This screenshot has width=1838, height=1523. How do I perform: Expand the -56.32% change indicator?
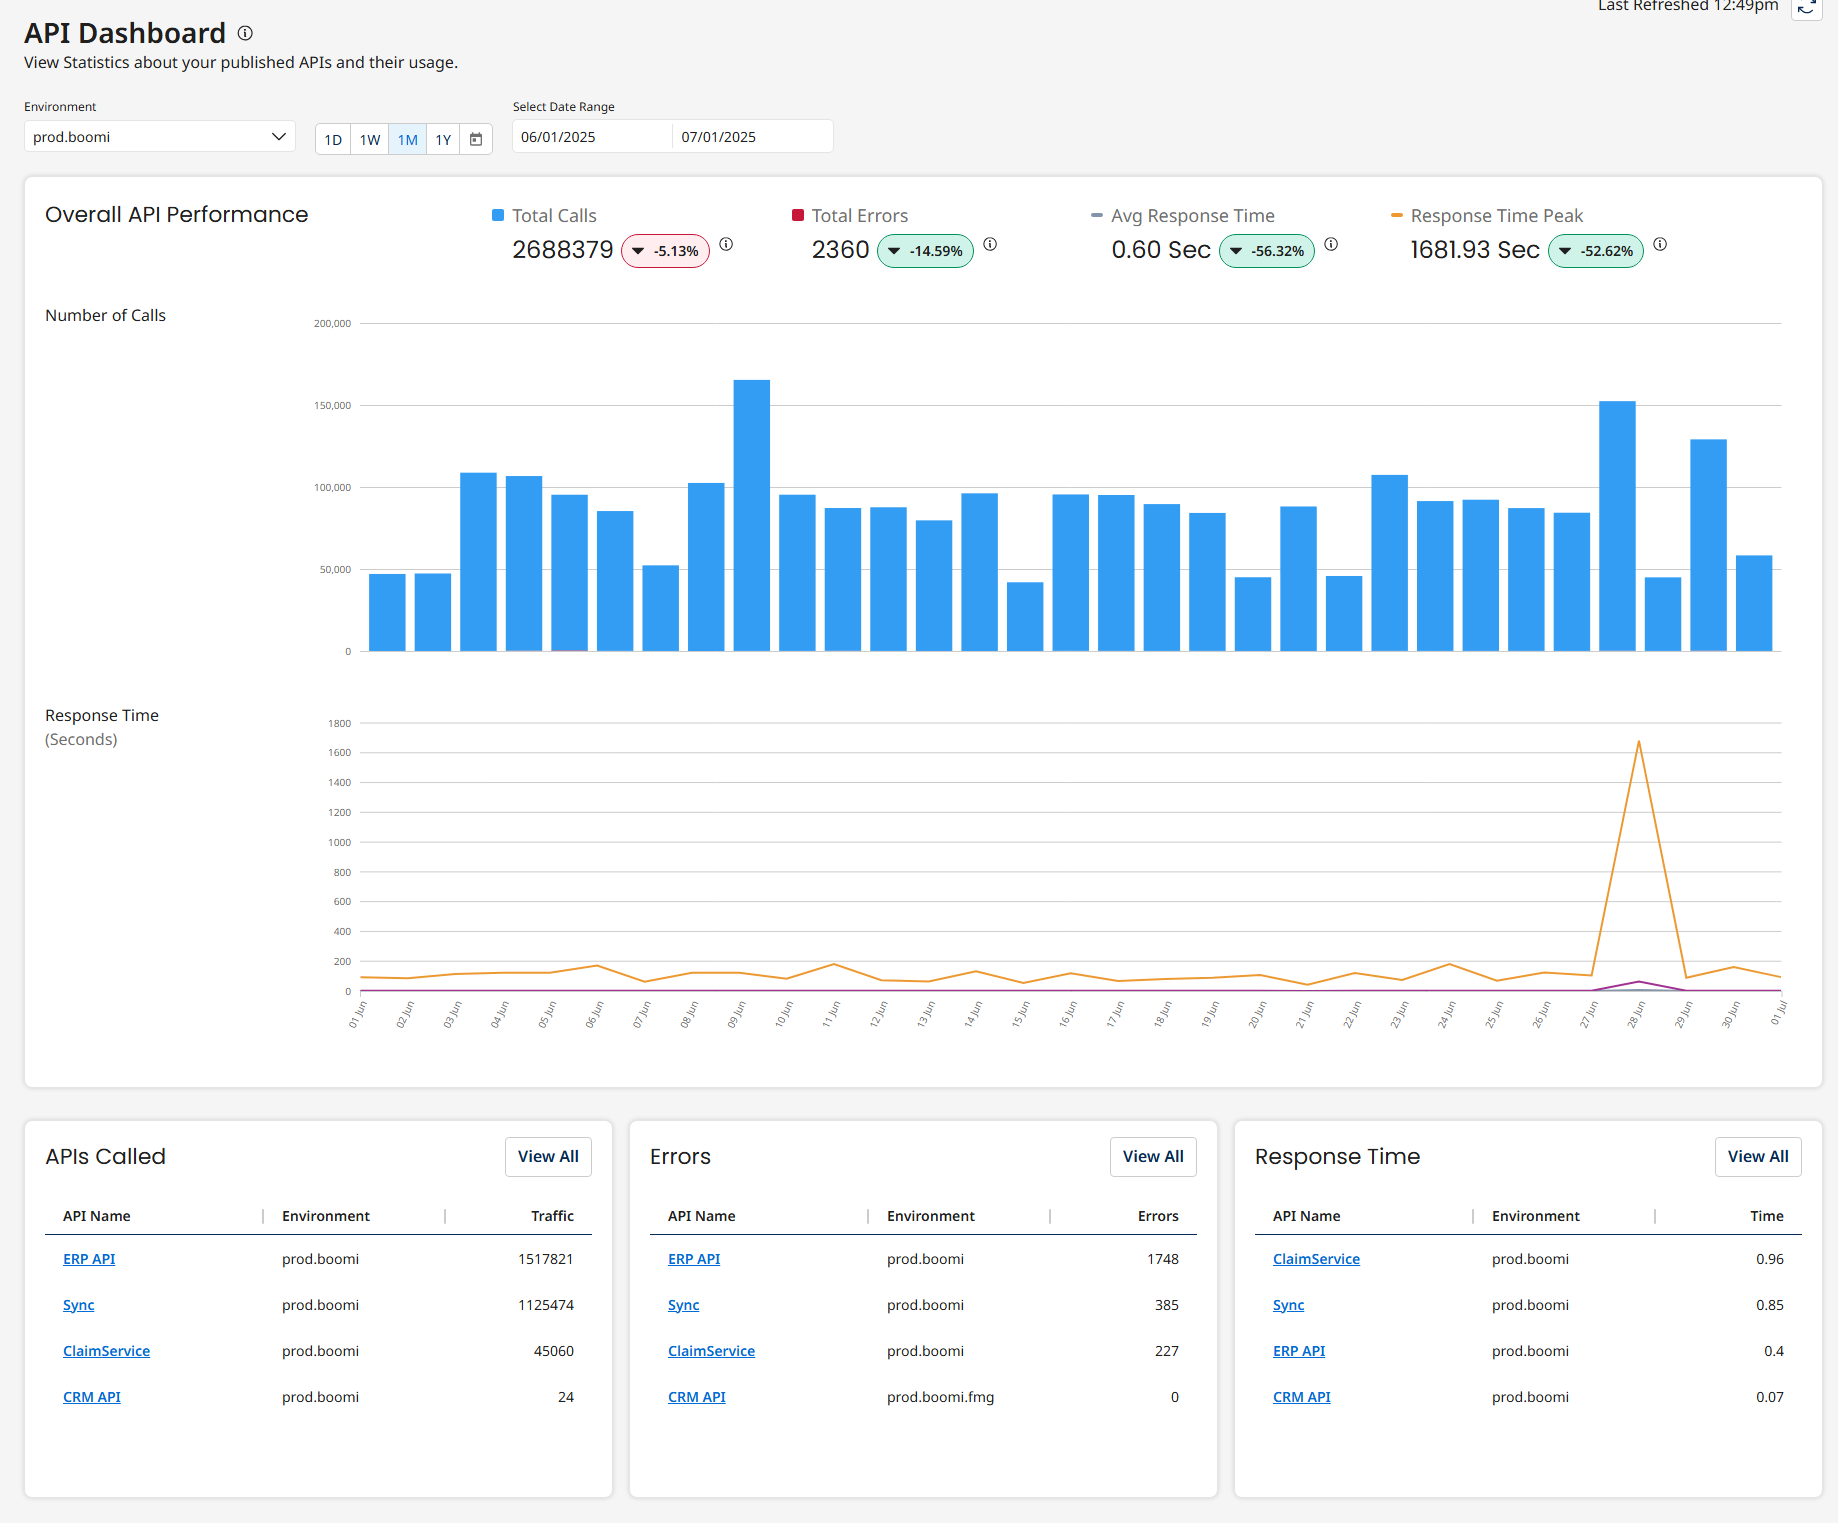tap(1267, 250)
